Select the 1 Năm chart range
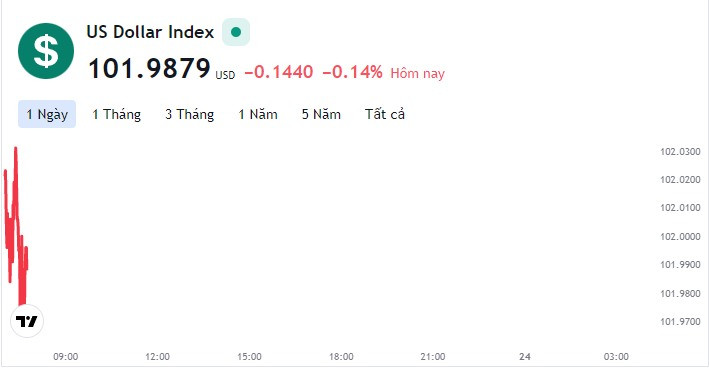 coord(258,114)
